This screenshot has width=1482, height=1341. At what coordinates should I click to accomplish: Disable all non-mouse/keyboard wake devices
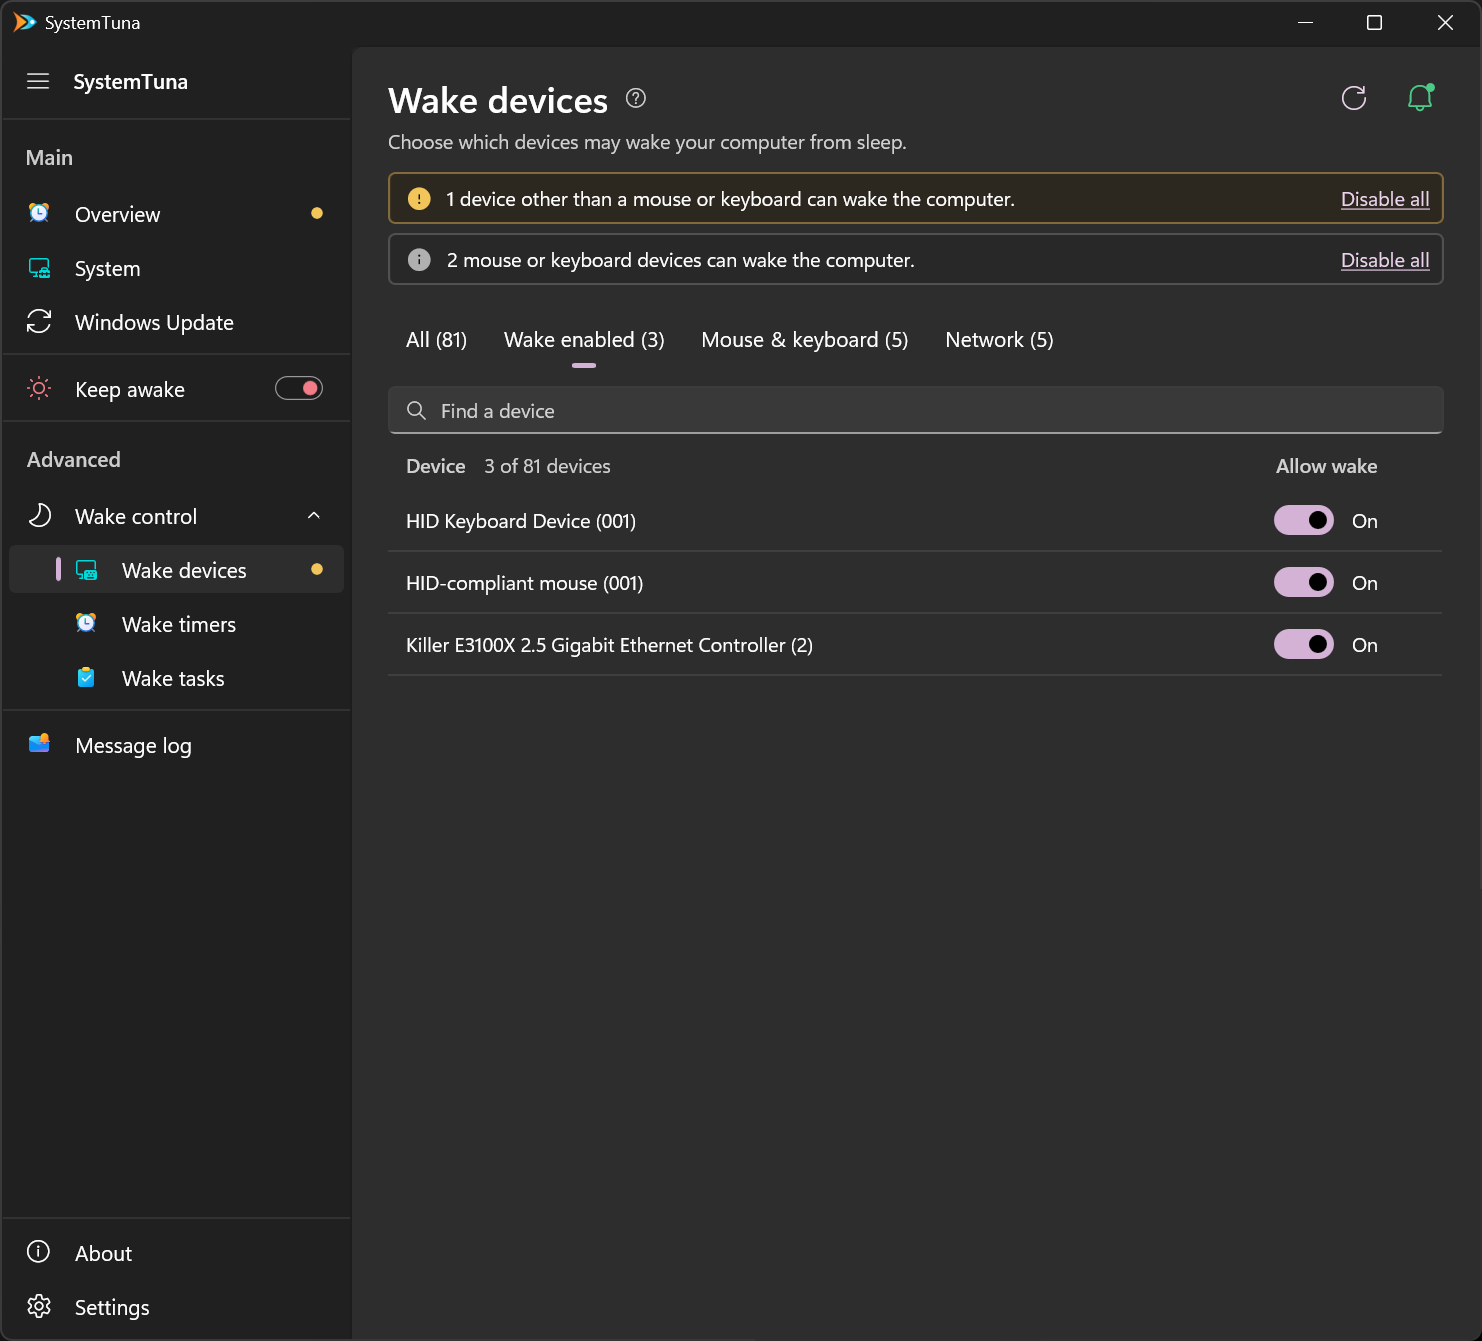tap(1385, 199)
